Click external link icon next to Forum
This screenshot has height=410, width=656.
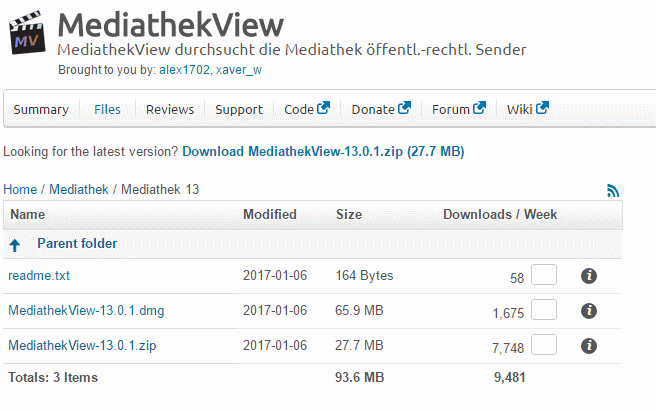point(479,108)
